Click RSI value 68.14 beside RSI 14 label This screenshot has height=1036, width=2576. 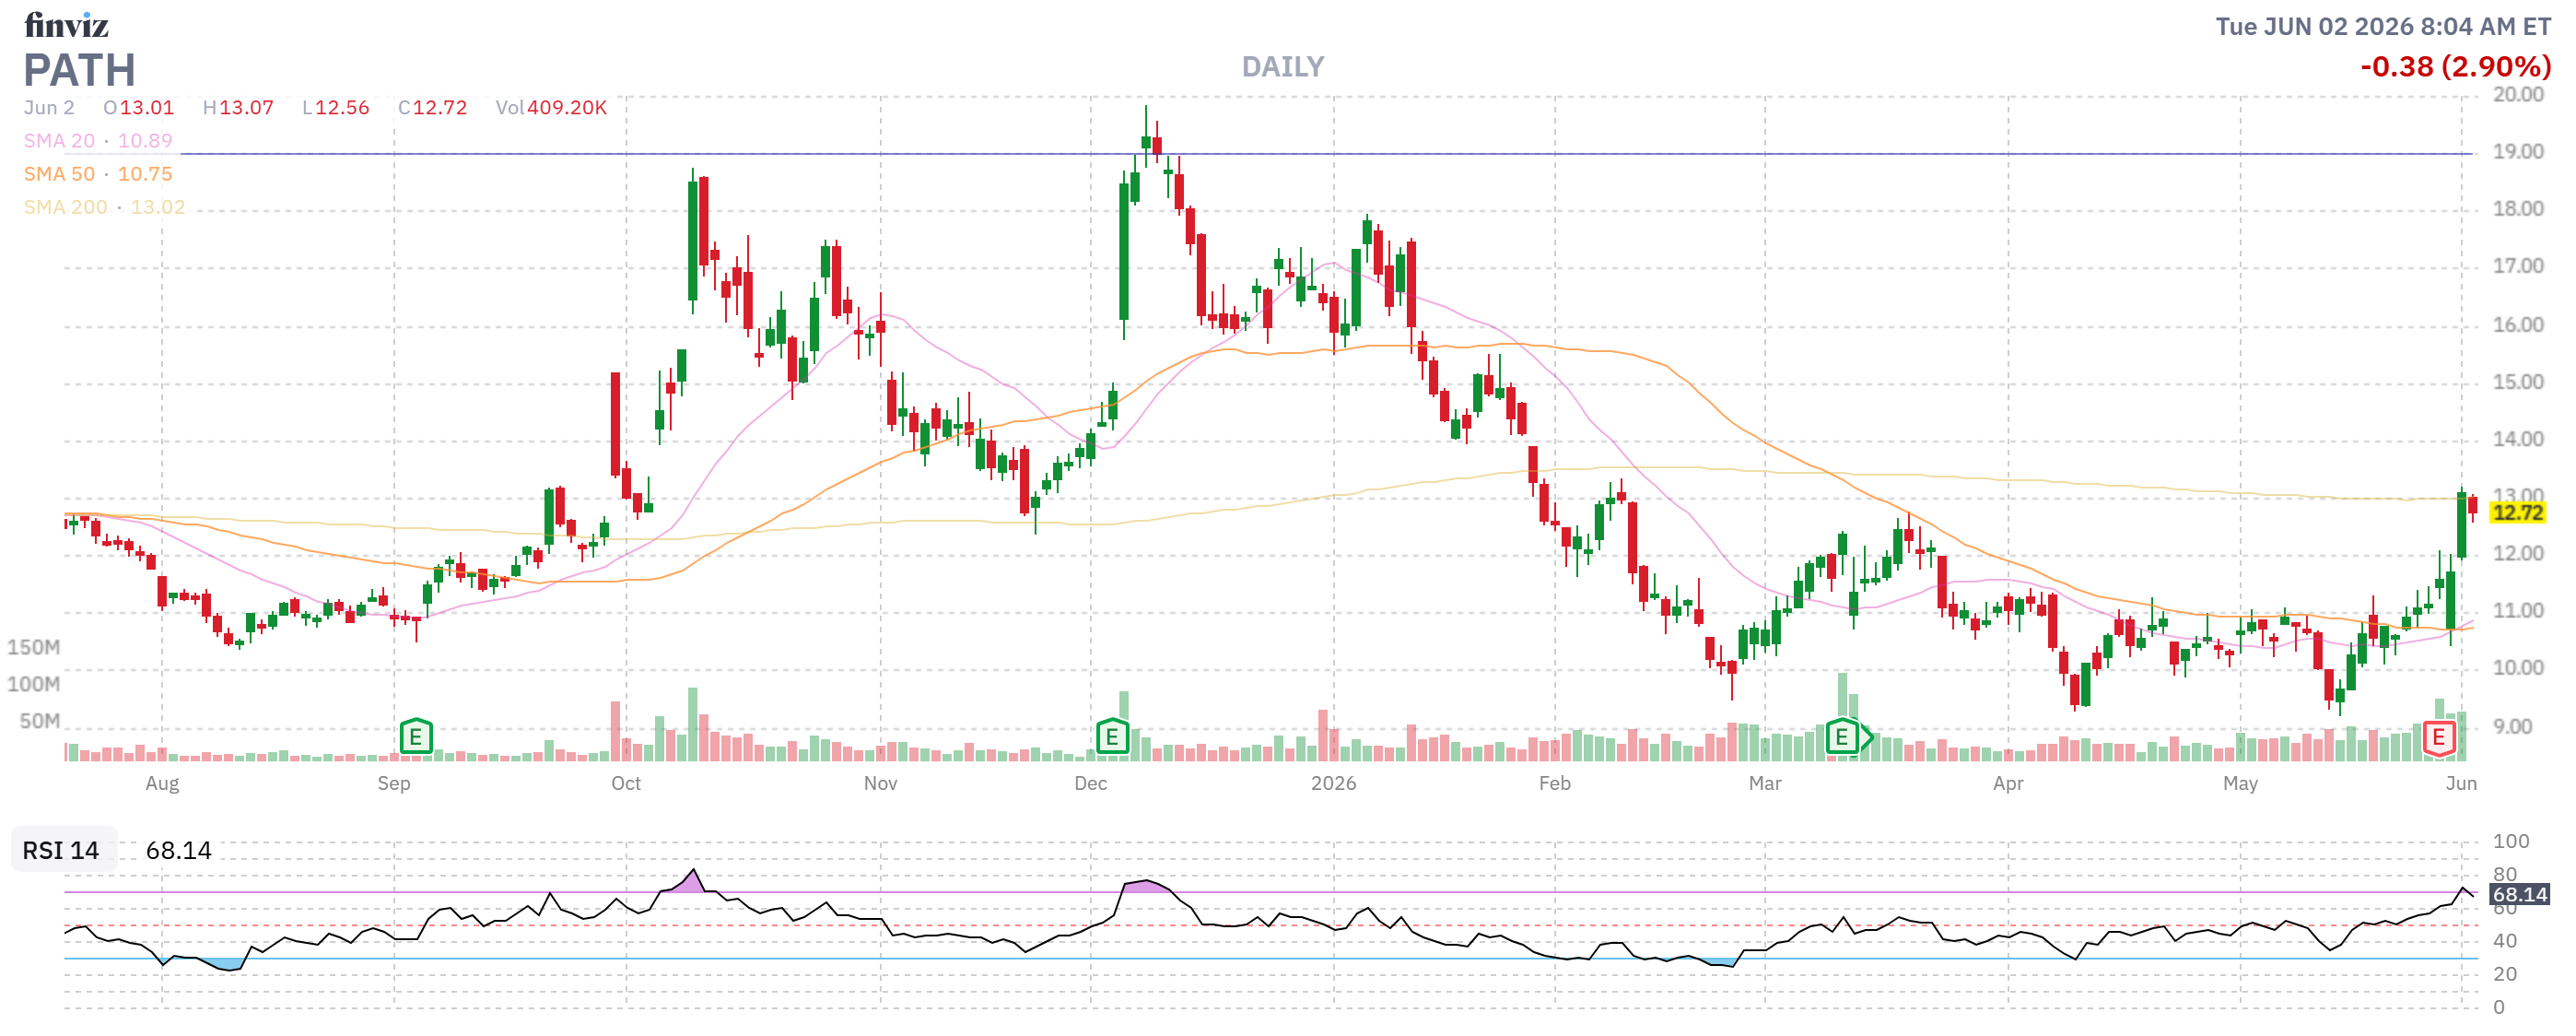pyautogui.click(x=179, y=851)
